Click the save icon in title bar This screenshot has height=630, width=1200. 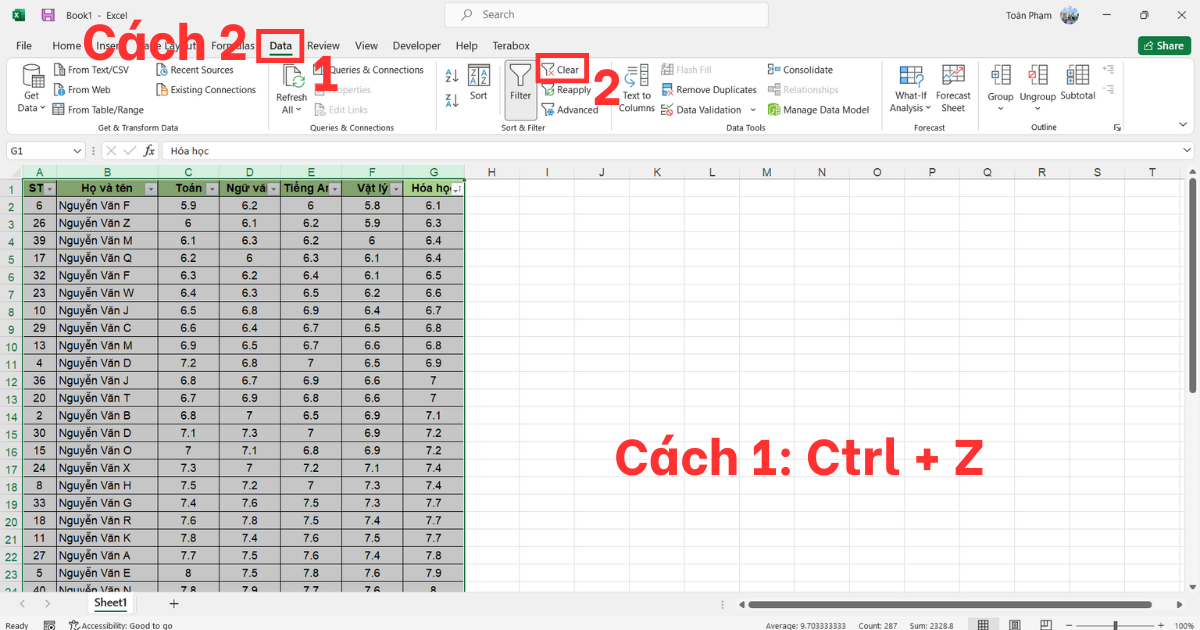point(48,15)
